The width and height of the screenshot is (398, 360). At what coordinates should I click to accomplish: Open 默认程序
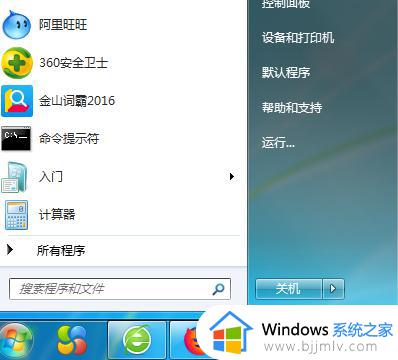tap(286, 72)
